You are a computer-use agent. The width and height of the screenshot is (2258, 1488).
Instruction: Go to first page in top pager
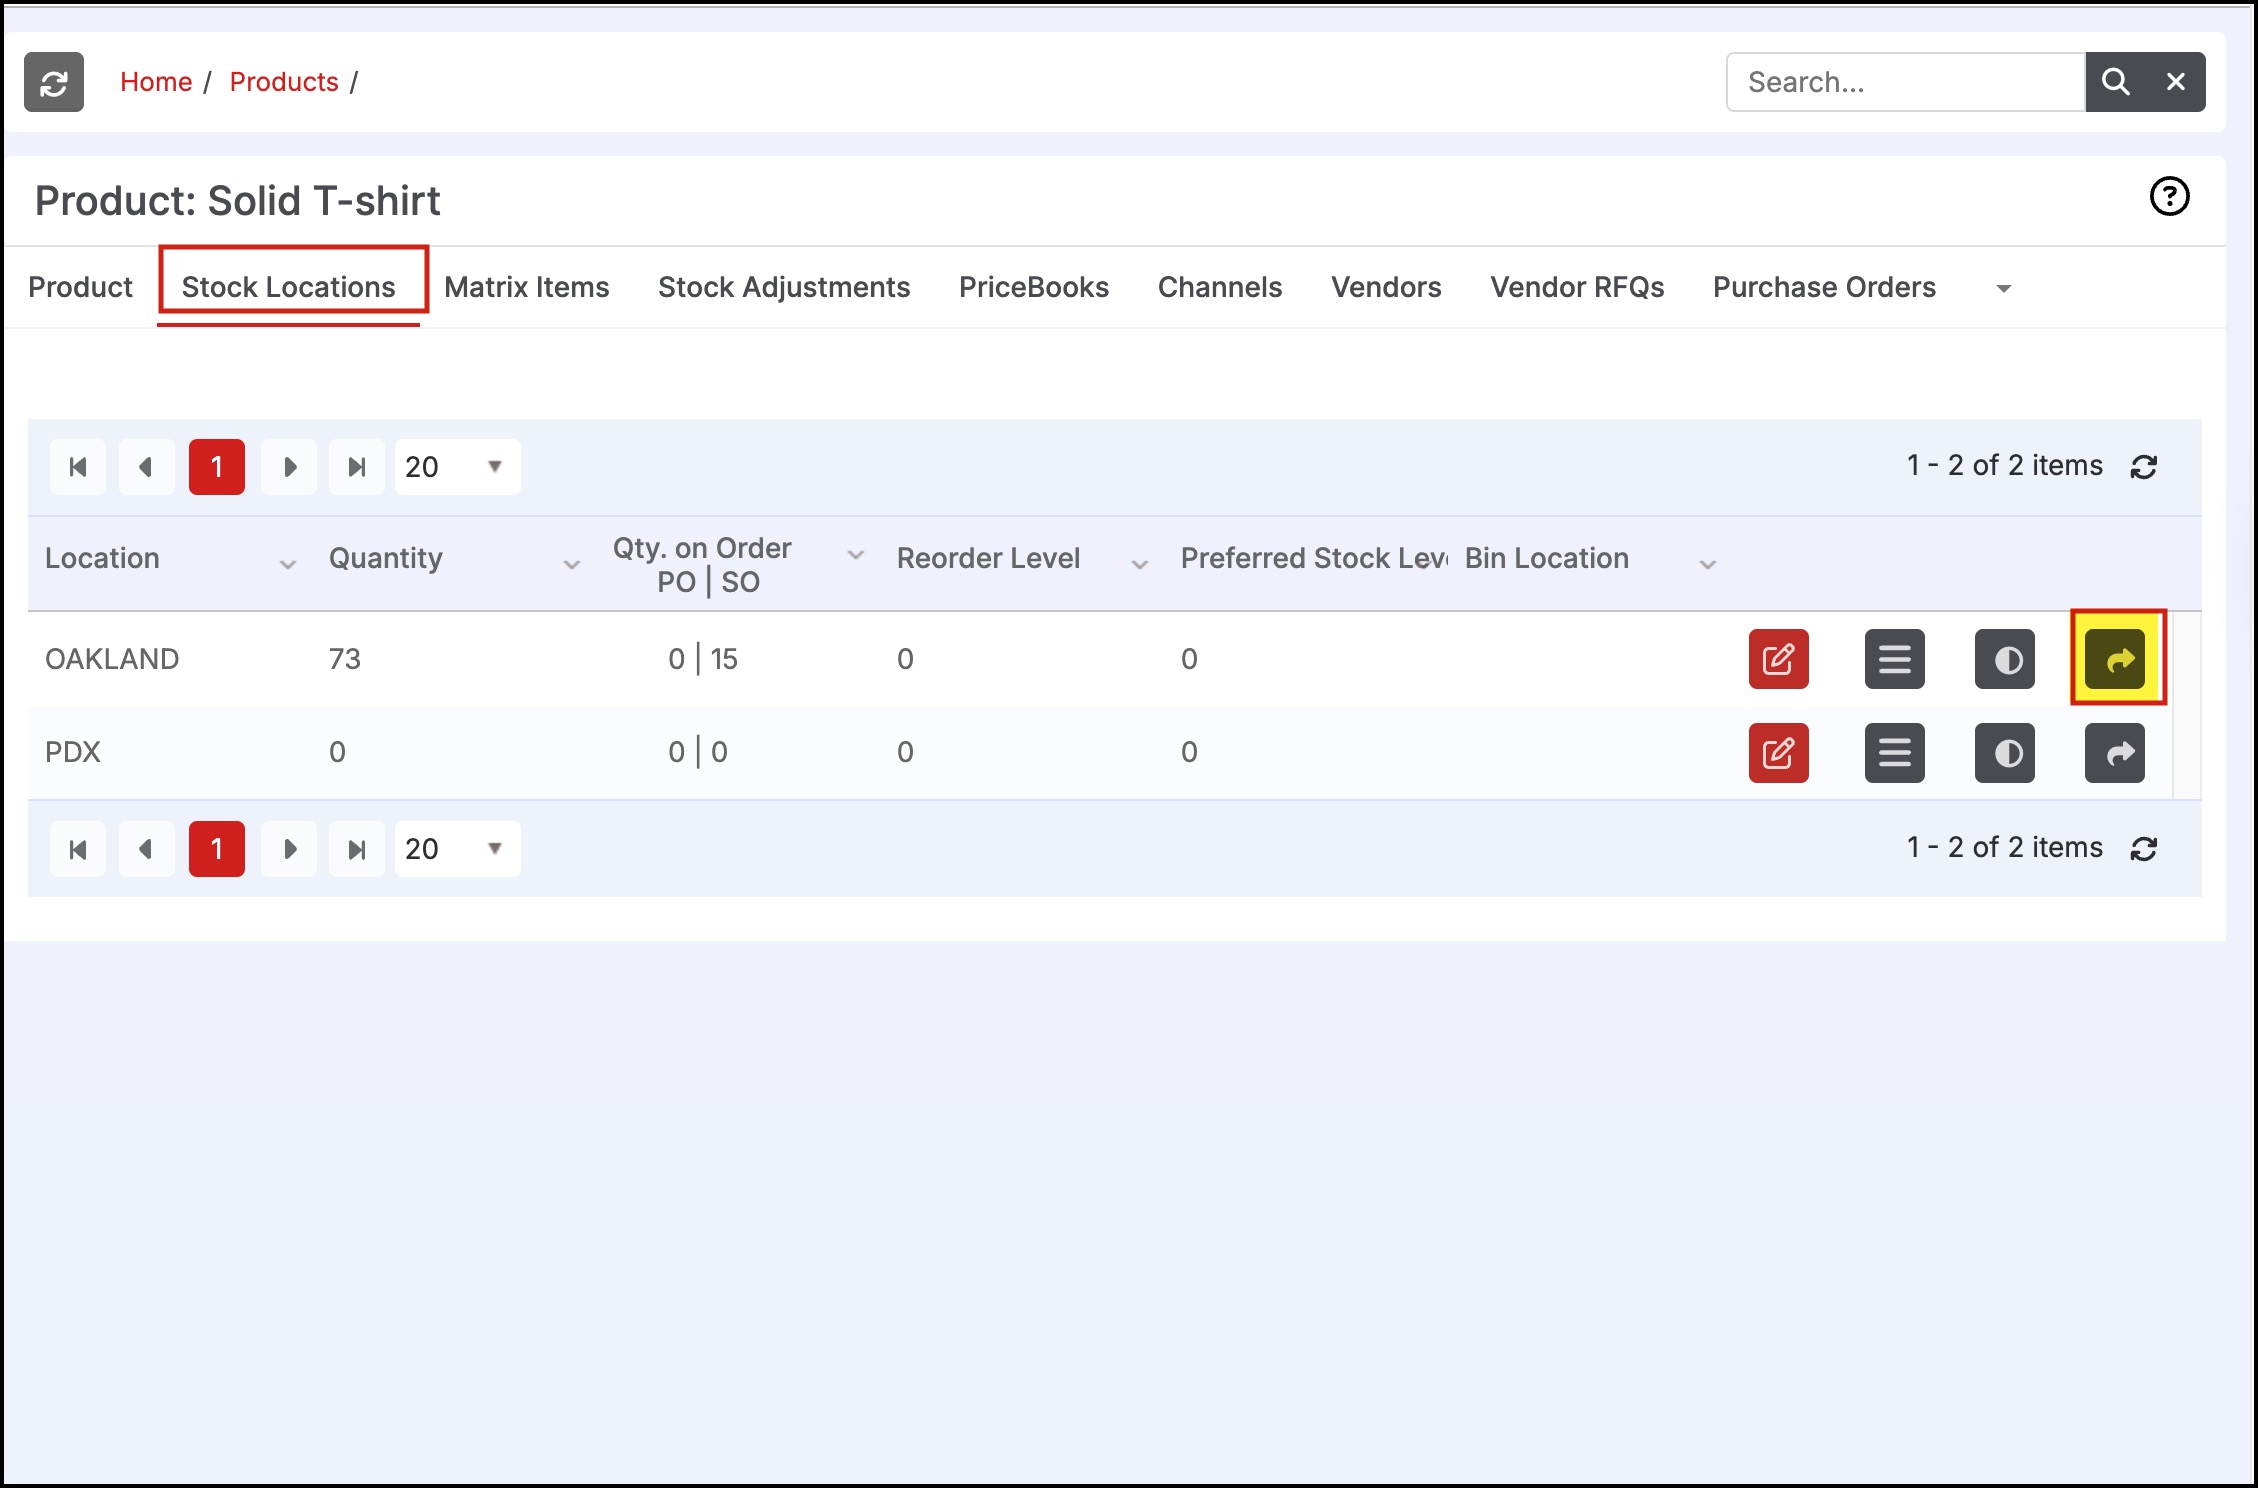point(78,467)
